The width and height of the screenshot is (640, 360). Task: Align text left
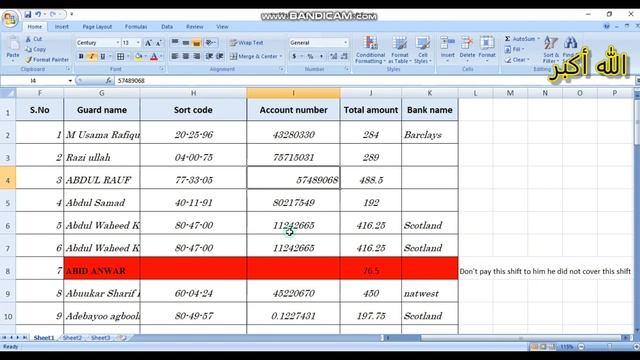[x=175, y=56]
